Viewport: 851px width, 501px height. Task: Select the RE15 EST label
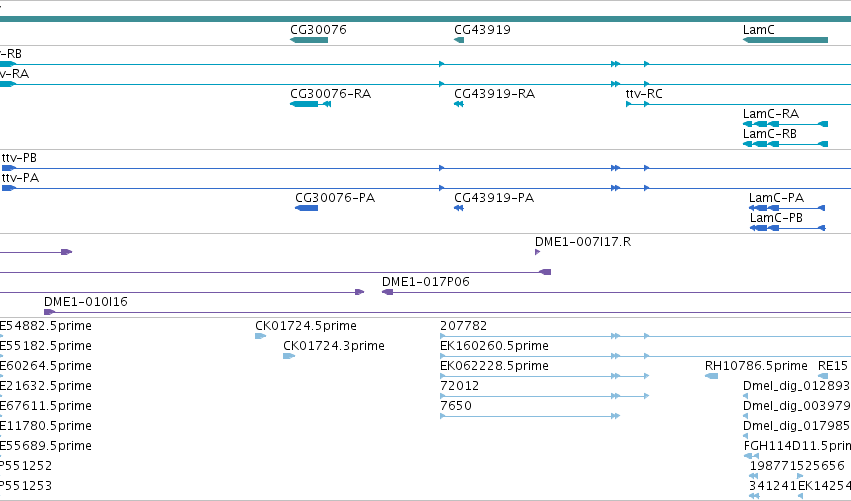833,366
